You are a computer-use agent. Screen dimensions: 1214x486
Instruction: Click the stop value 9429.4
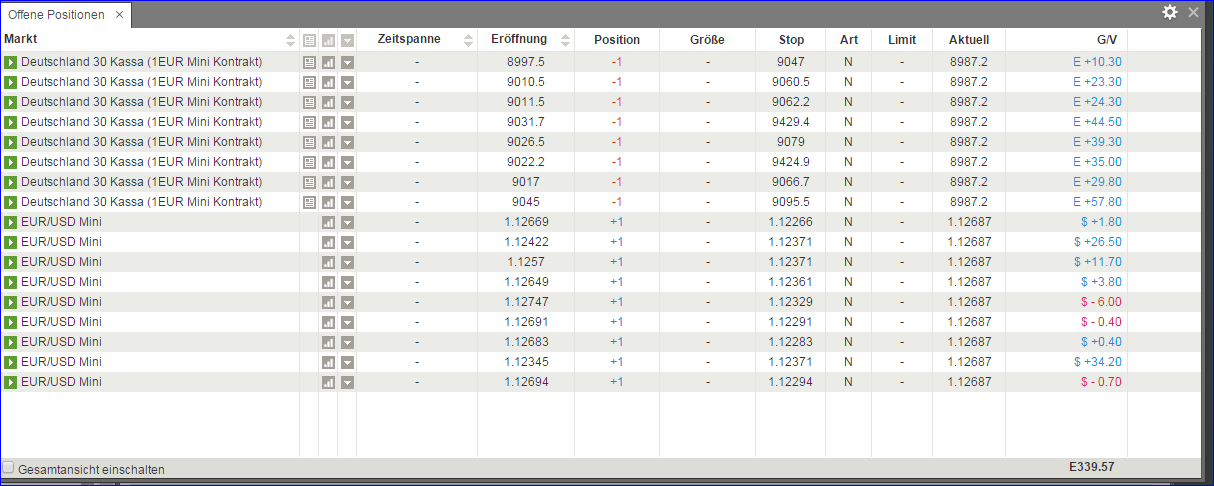coord(790,122)
